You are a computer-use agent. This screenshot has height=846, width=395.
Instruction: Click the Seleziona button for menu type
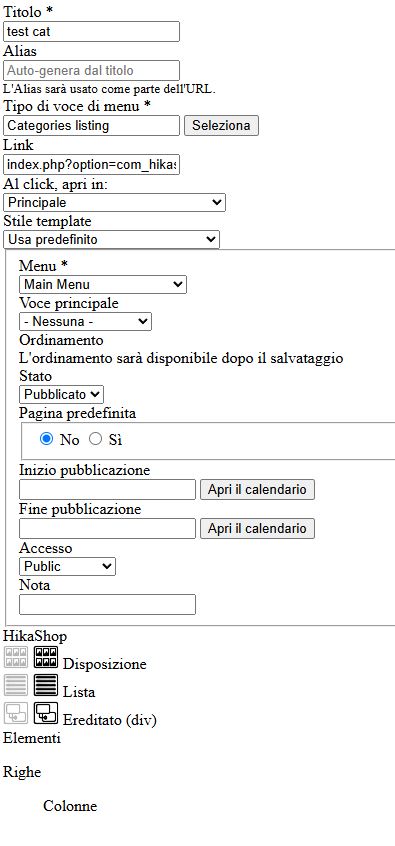(x=221, y=125)
